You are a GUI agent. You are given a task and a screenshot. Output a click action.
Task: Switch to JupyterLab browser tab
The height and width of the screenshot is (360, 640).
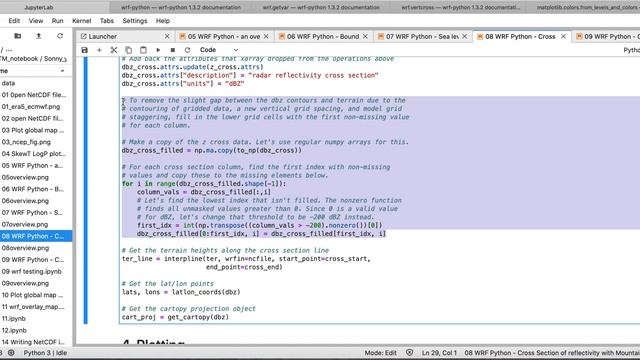pos(39,7)
